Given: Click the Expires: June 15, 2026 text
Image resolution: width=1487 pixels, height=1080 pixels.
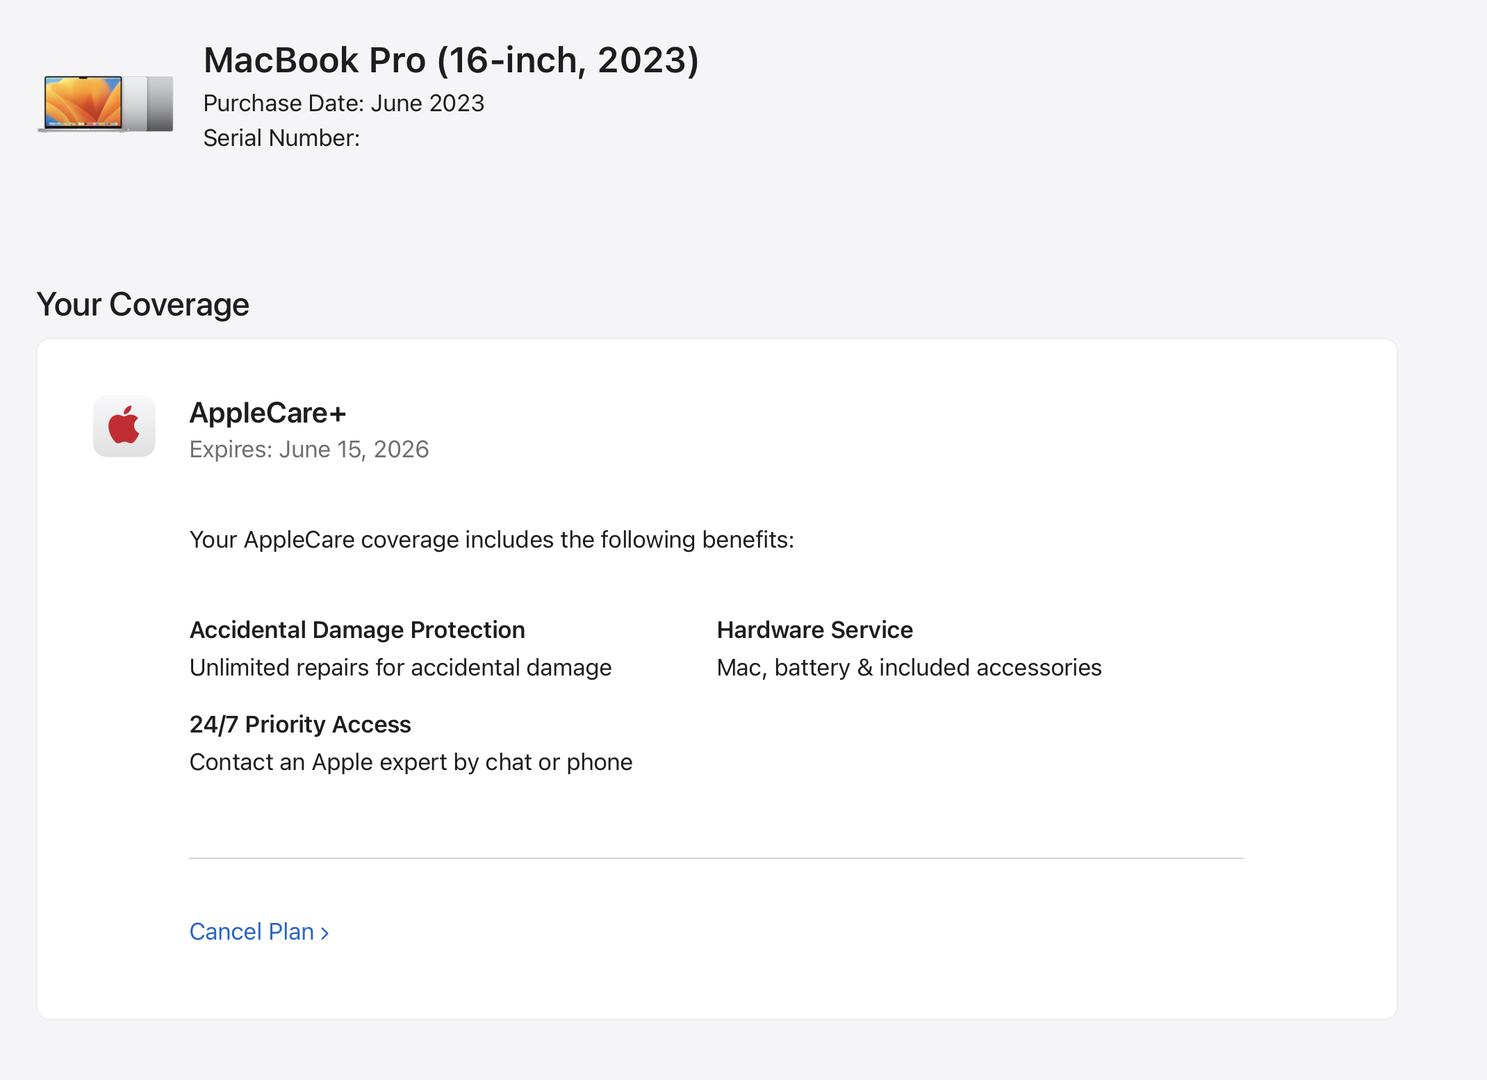Looking at the screenshot, I should 308,449.
